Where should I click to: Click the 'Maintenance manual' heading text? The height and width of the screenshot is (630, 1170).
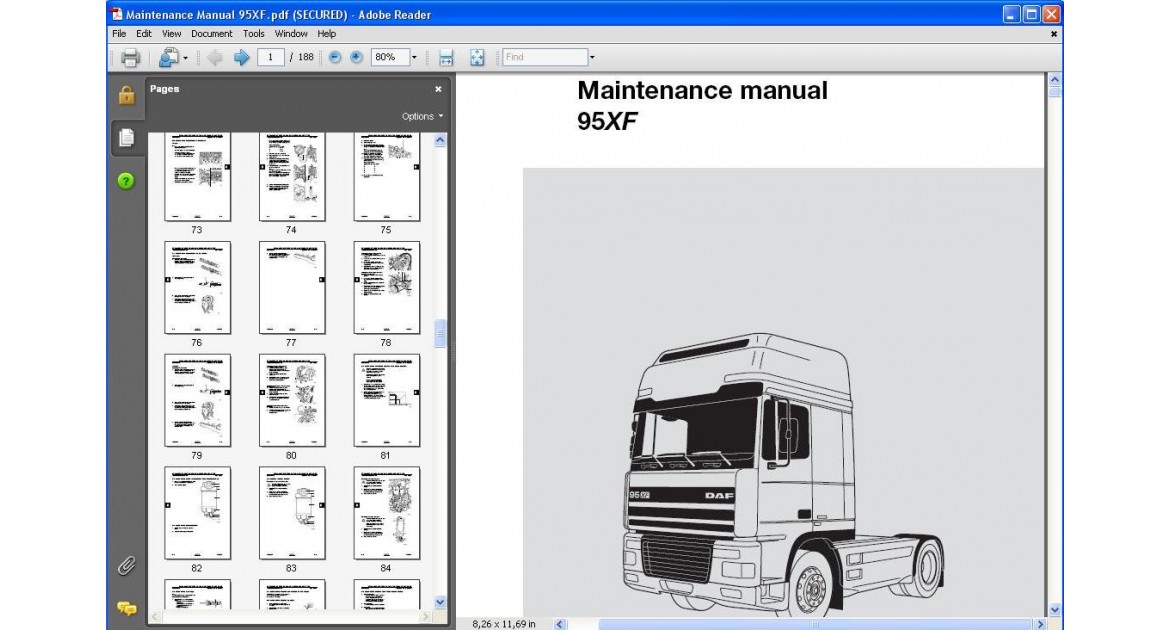702,90
